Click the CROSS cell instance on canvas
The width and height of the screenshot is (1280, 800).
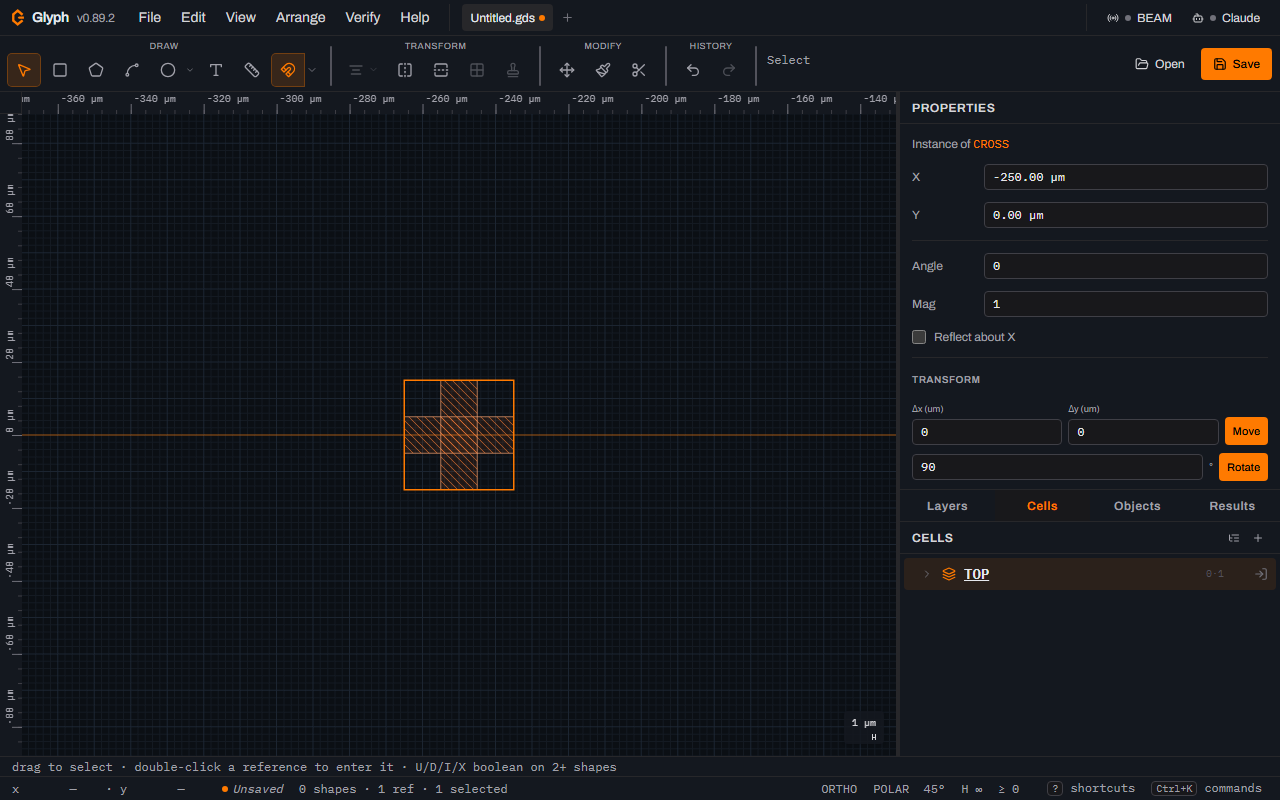(x=459, y=435)
